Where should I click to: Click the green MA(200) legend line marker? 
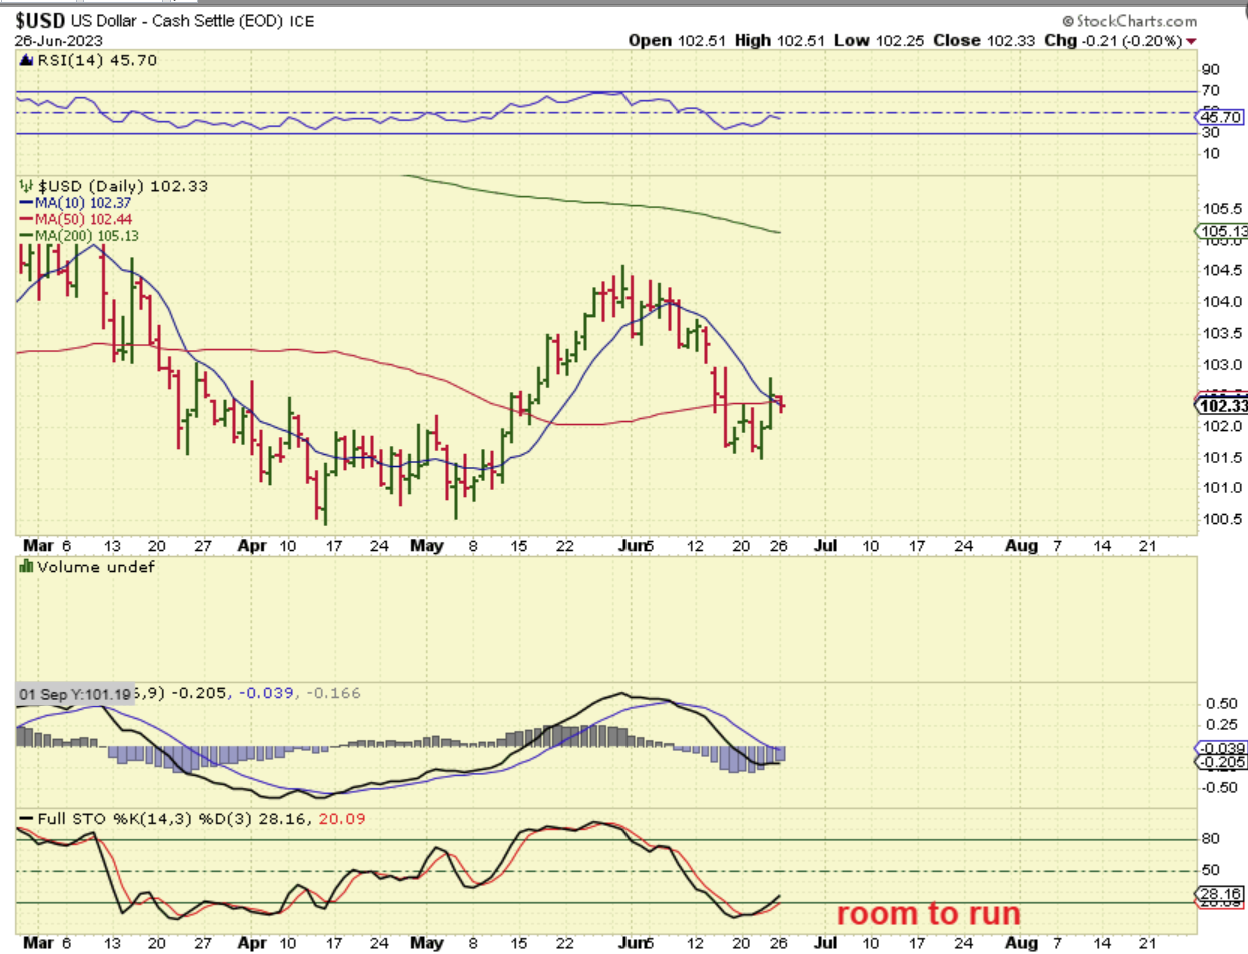[27, 236]
